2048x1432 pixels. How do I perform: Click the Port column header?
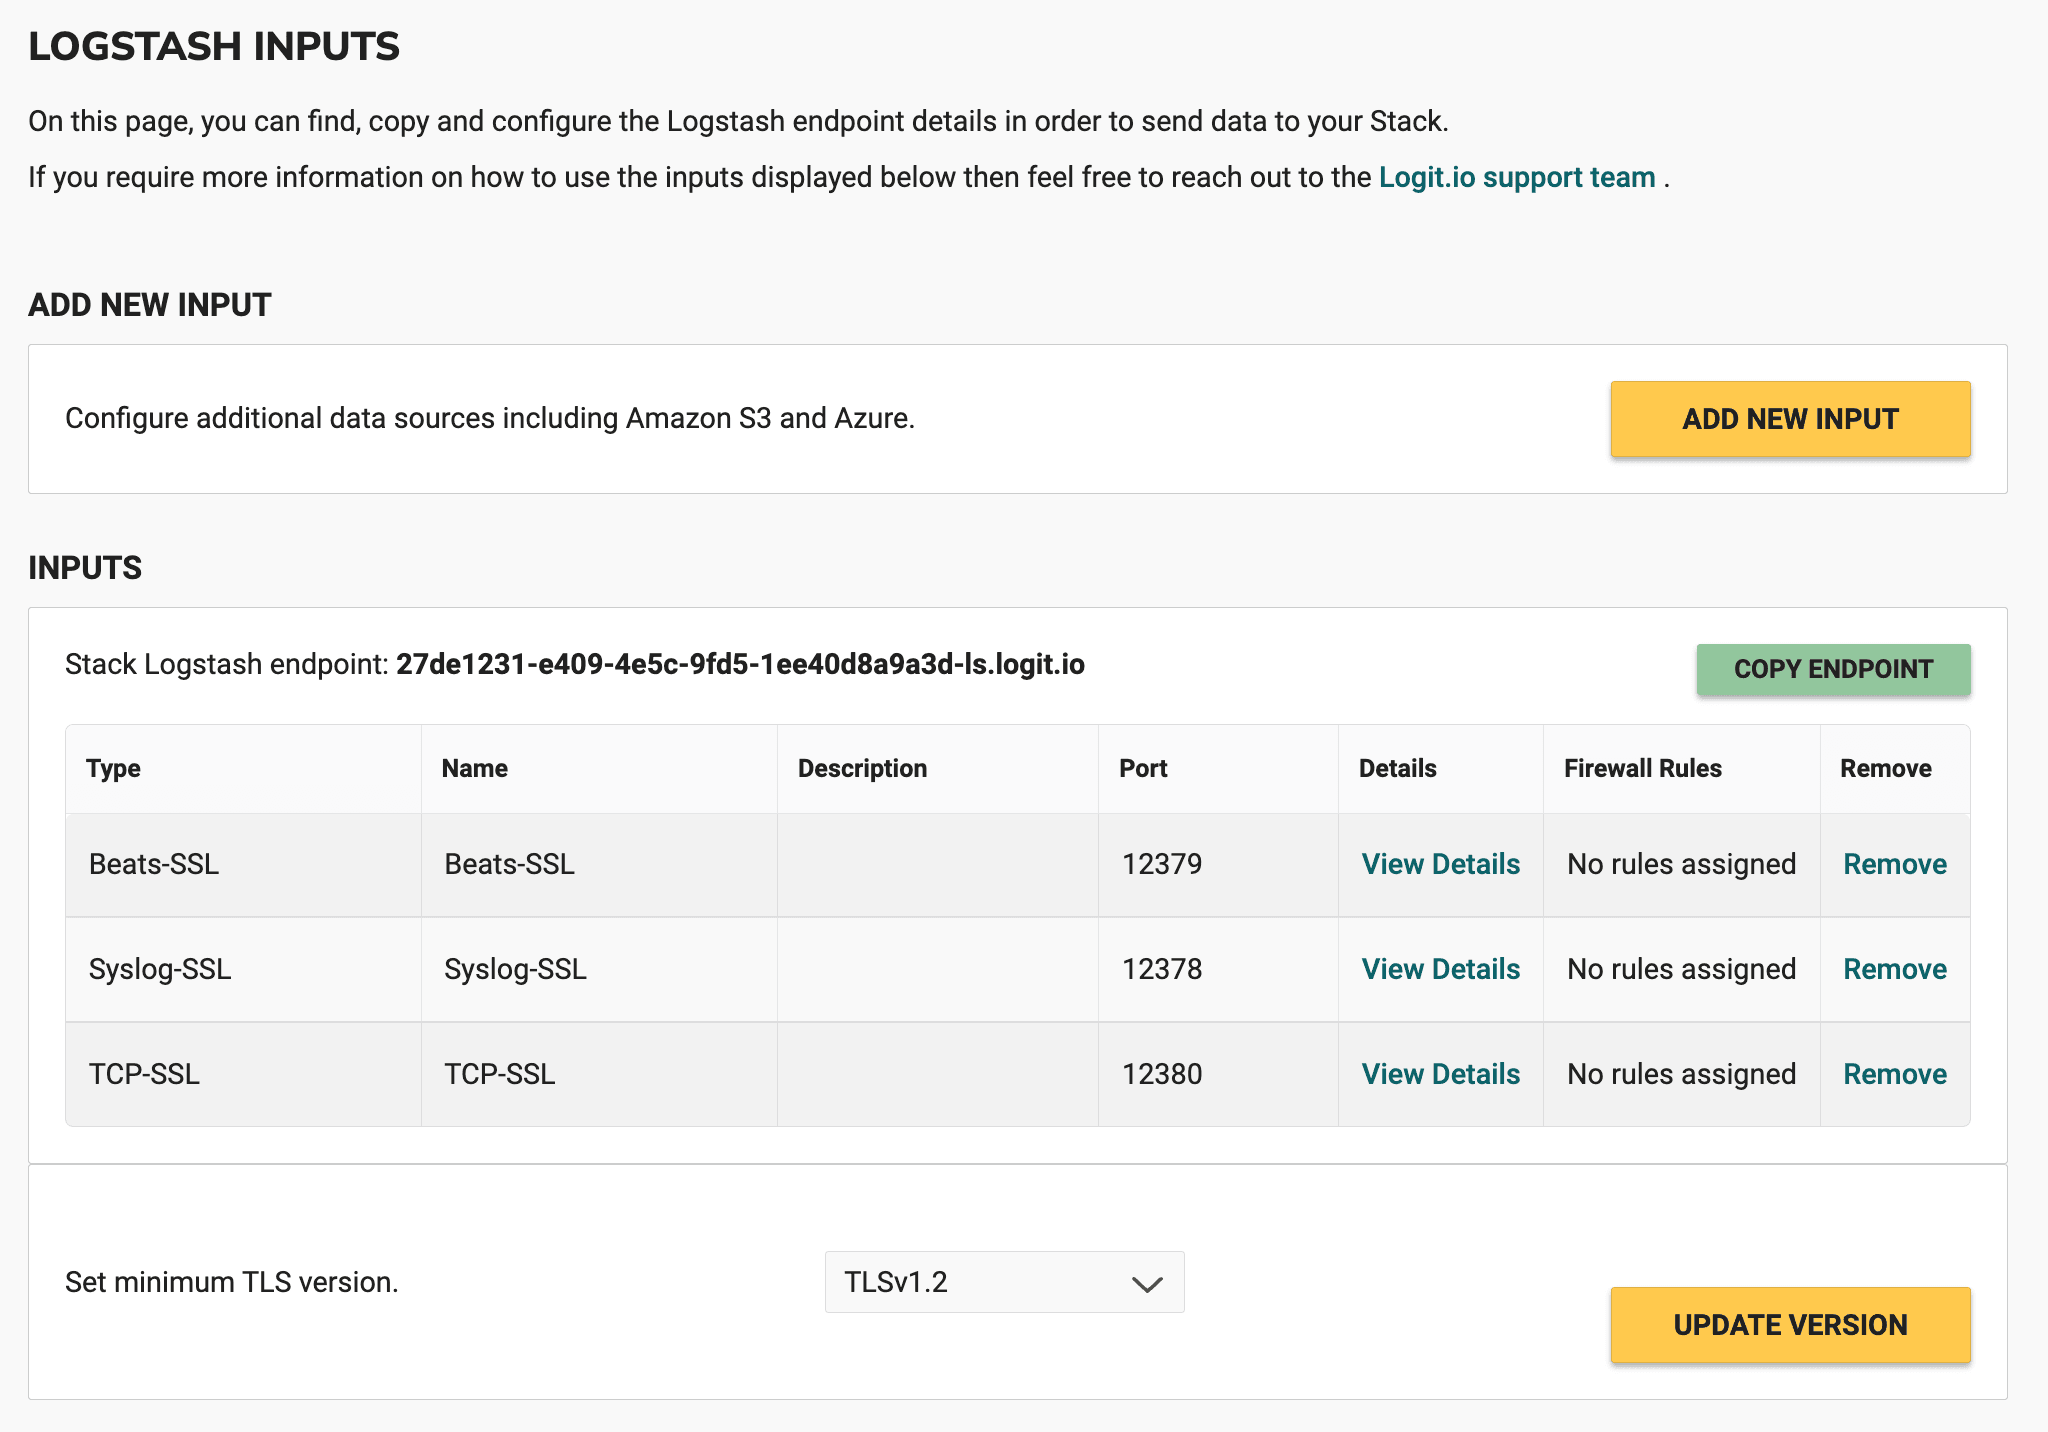click(x=1143, y=768)
